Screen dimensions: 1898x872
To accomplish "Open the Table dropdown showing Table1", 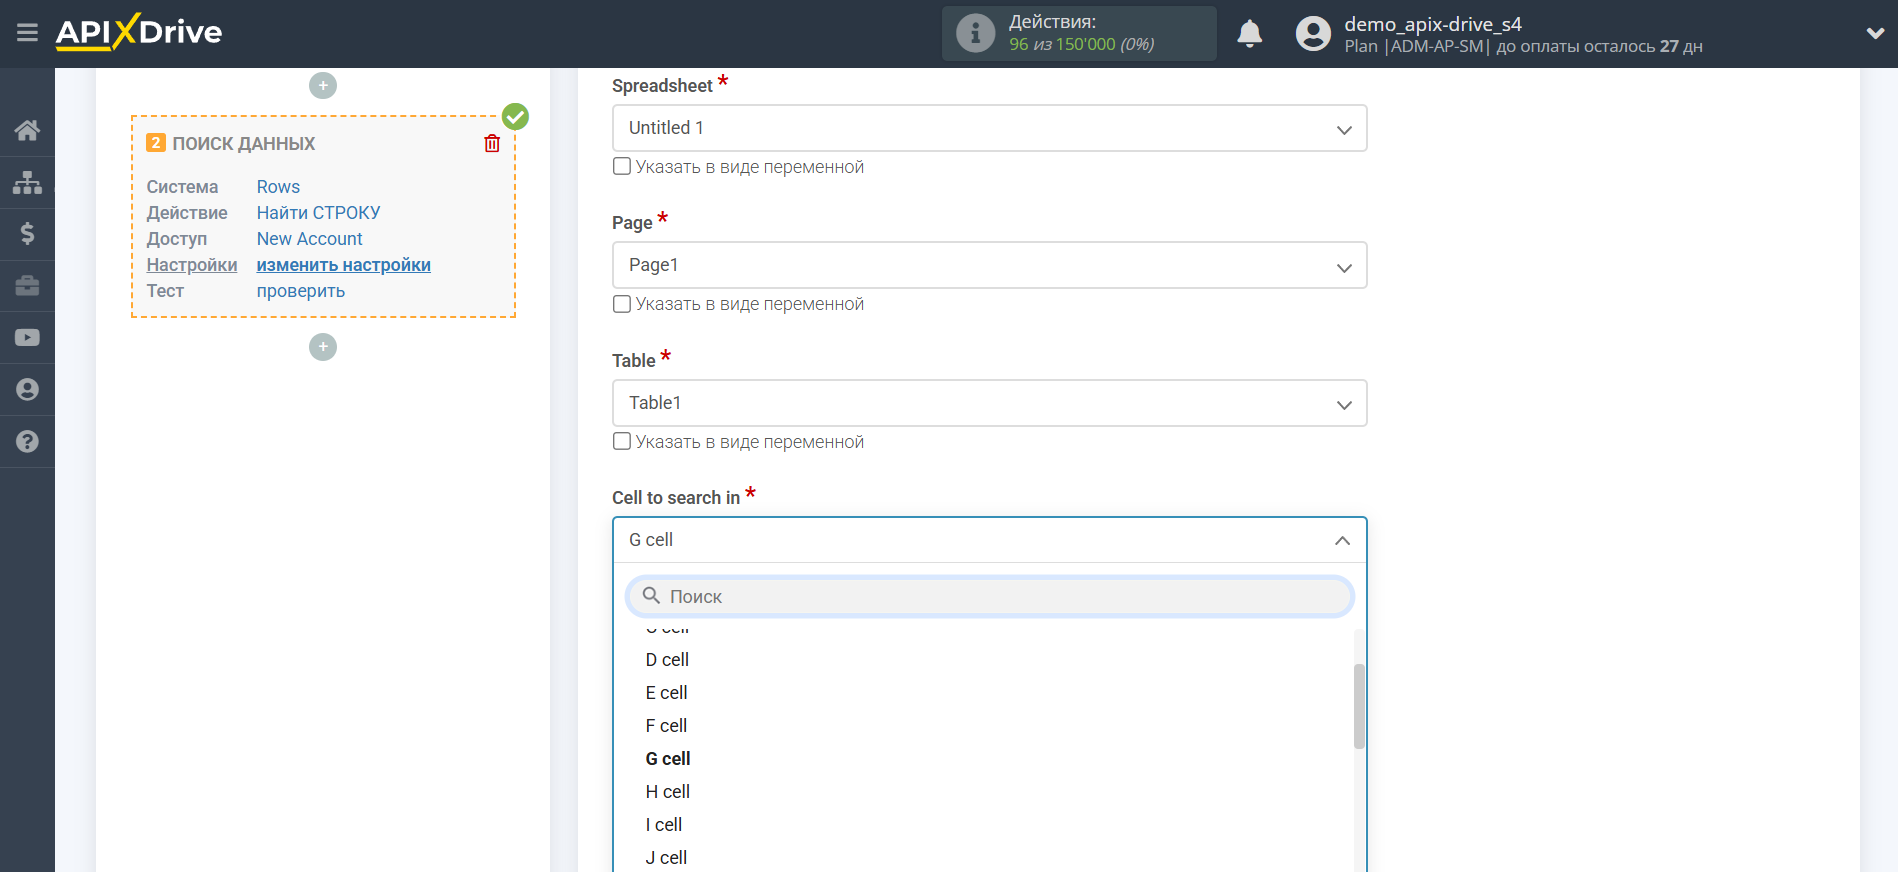I will (x=988, y=403).
